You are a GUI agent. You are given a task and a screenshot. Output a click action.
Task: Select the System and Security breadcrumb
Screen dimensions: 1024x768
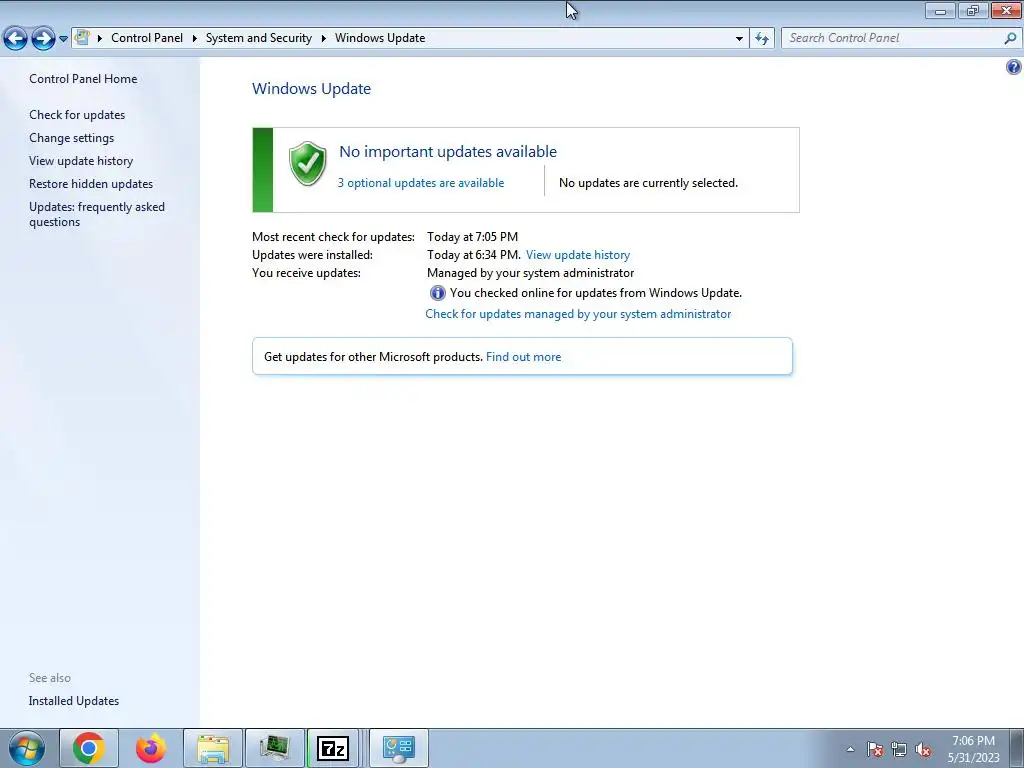[x=259, y=38]
